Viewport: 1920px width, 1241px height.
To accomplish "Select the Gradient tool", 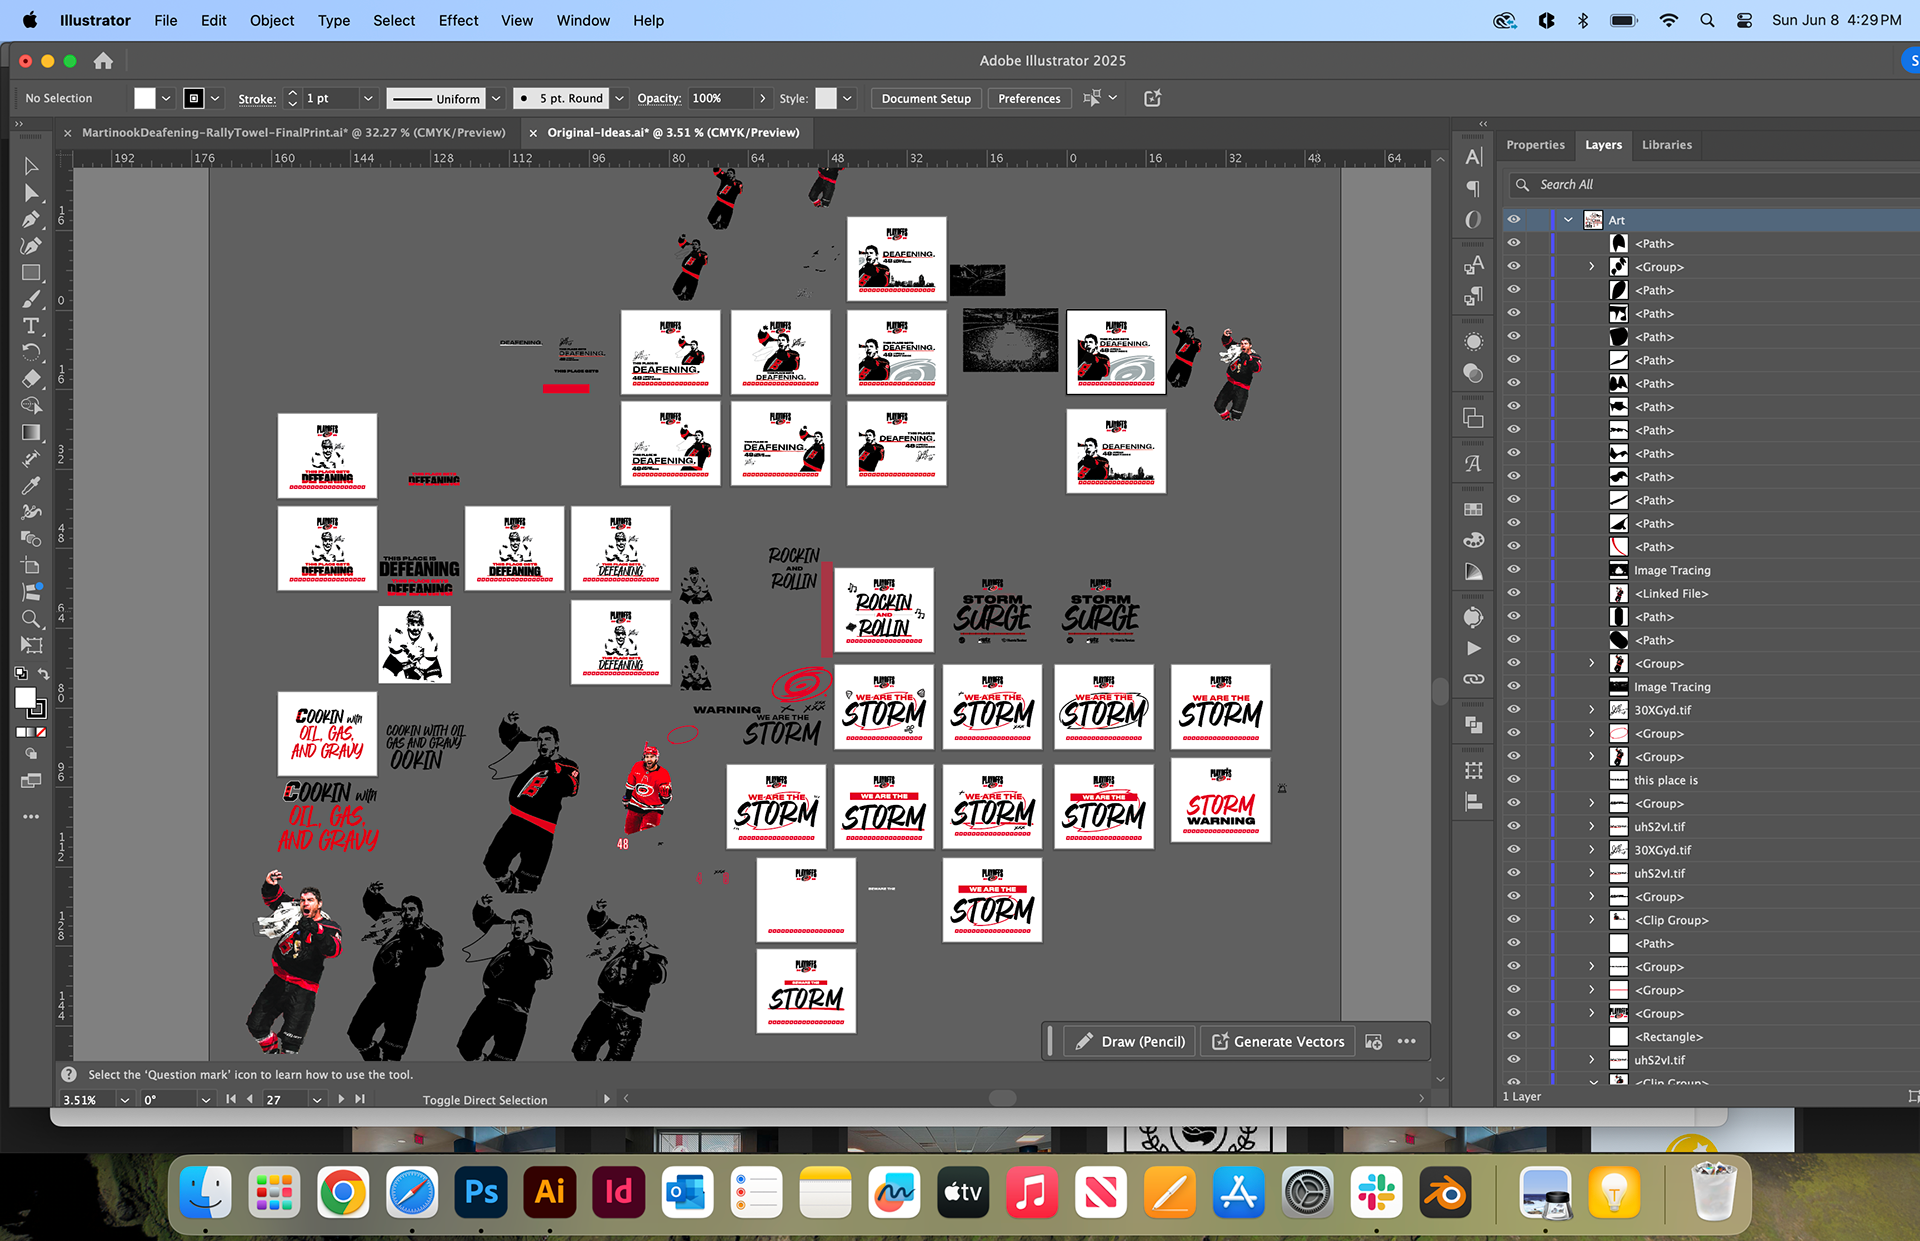I will [31, 432].
